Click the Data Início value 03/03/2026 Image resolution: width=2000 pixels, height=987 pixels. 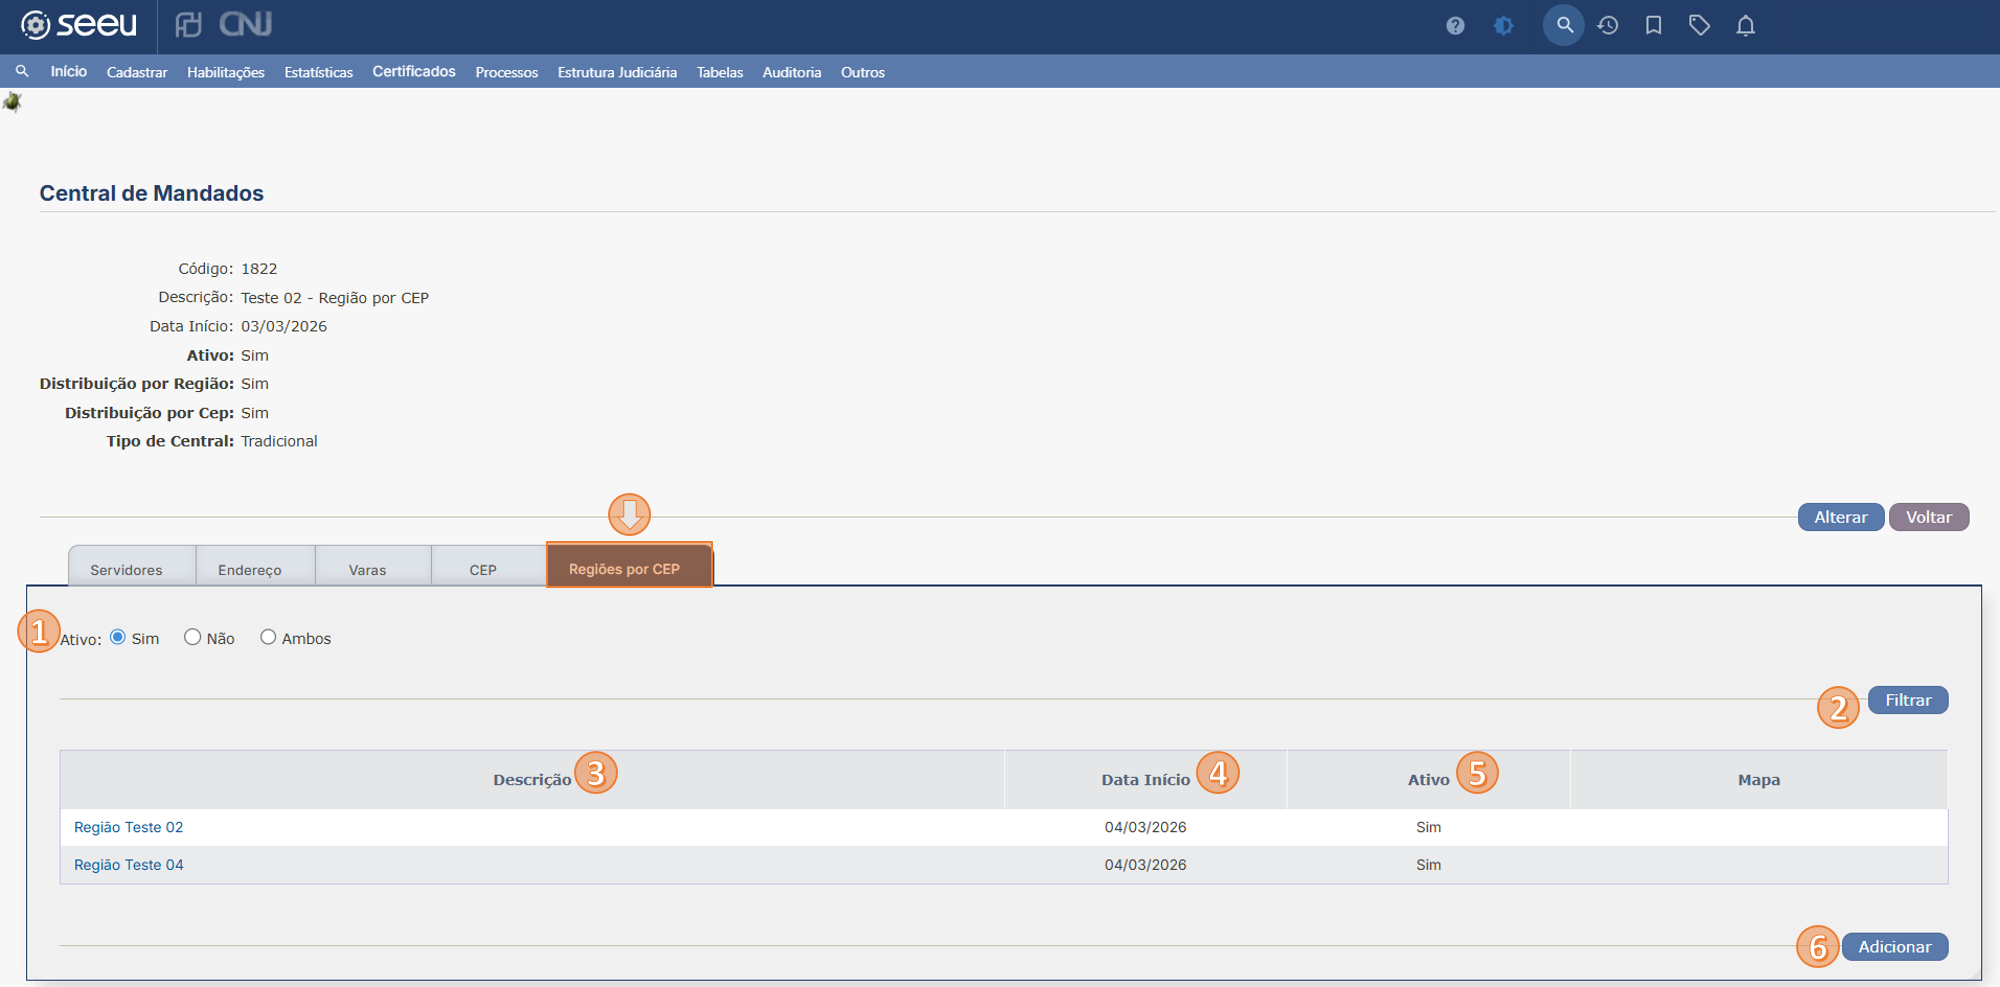tap(284, 326)
